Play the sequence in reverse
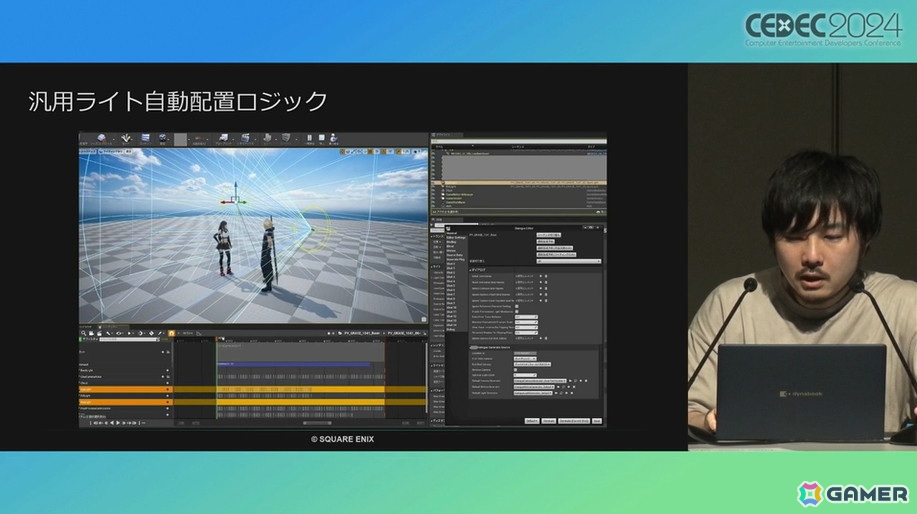Image resolution: width=917 pixels, height=514 pixels. coord(112,423)
